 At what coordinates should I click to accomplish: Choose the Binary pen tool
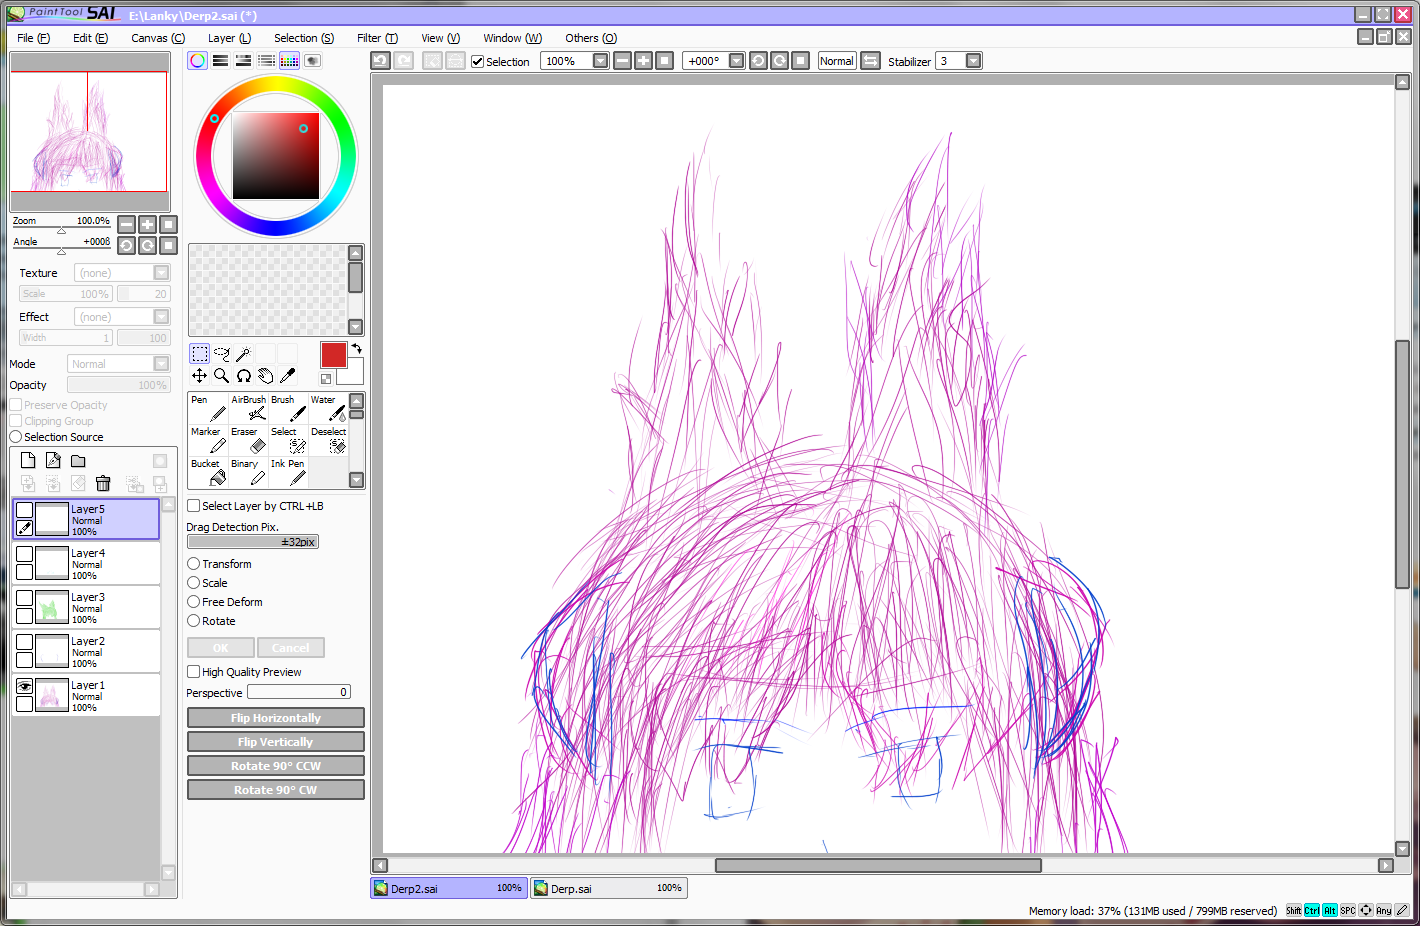[248, 472]
